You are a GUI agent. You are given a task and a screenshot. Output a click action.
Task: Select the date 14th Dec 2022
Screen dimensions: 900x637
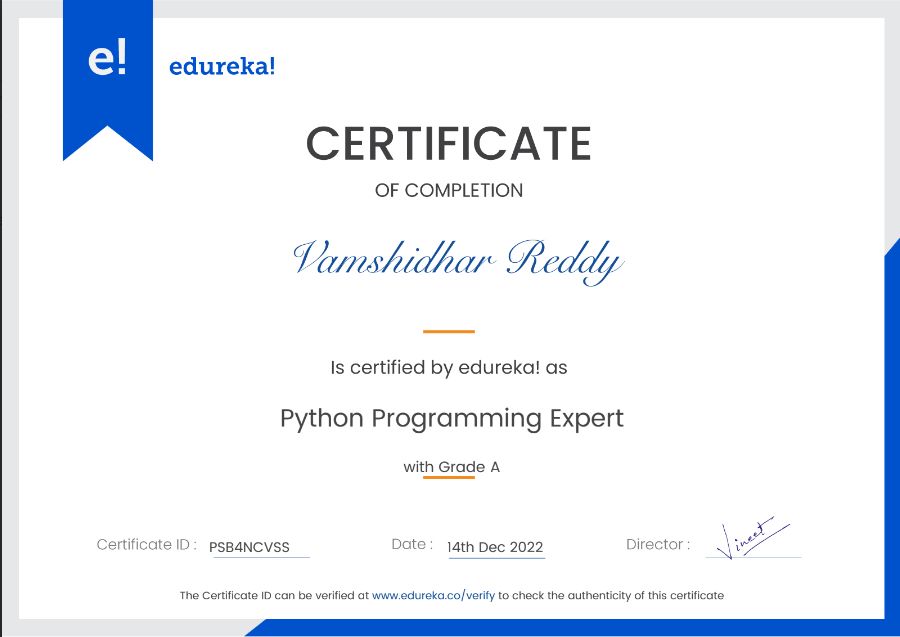pyautogui.click(x=495, y=547)
